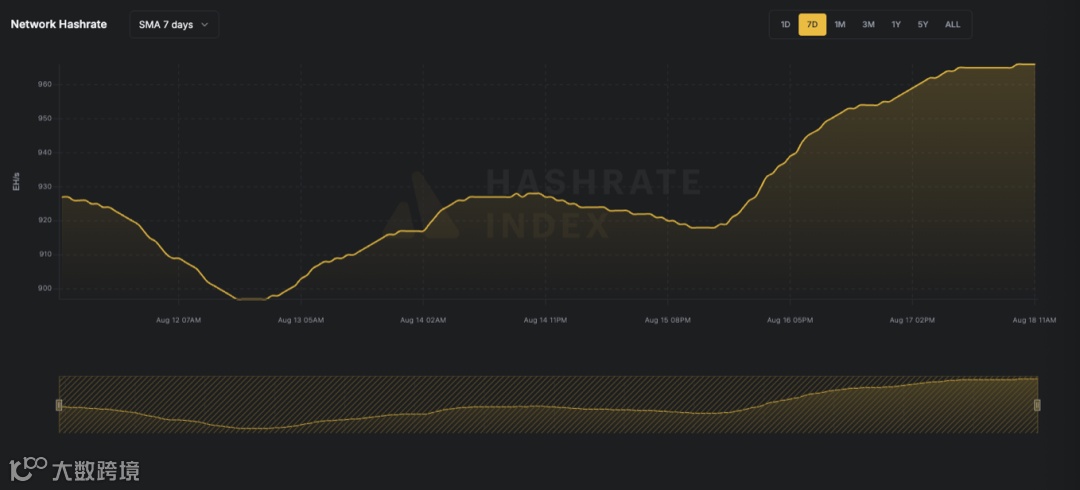Click the Aug 14 02AM axis label
Viewport: 1080px width, 490px height.
coord(423,320)
